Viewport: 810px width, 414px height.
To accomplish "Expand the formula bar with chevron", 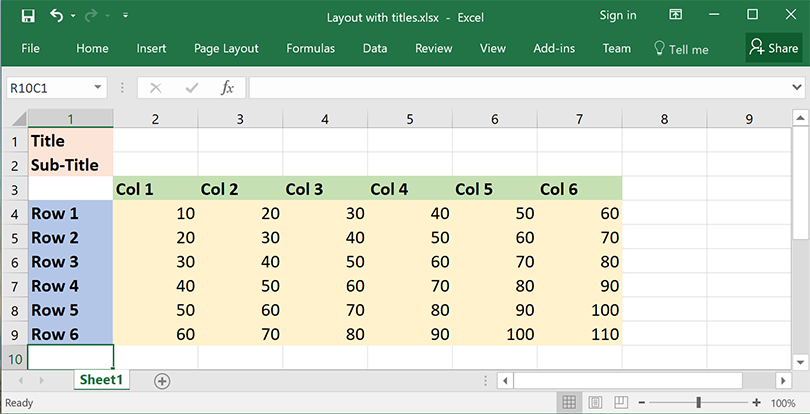I will [x=797, y=88].
